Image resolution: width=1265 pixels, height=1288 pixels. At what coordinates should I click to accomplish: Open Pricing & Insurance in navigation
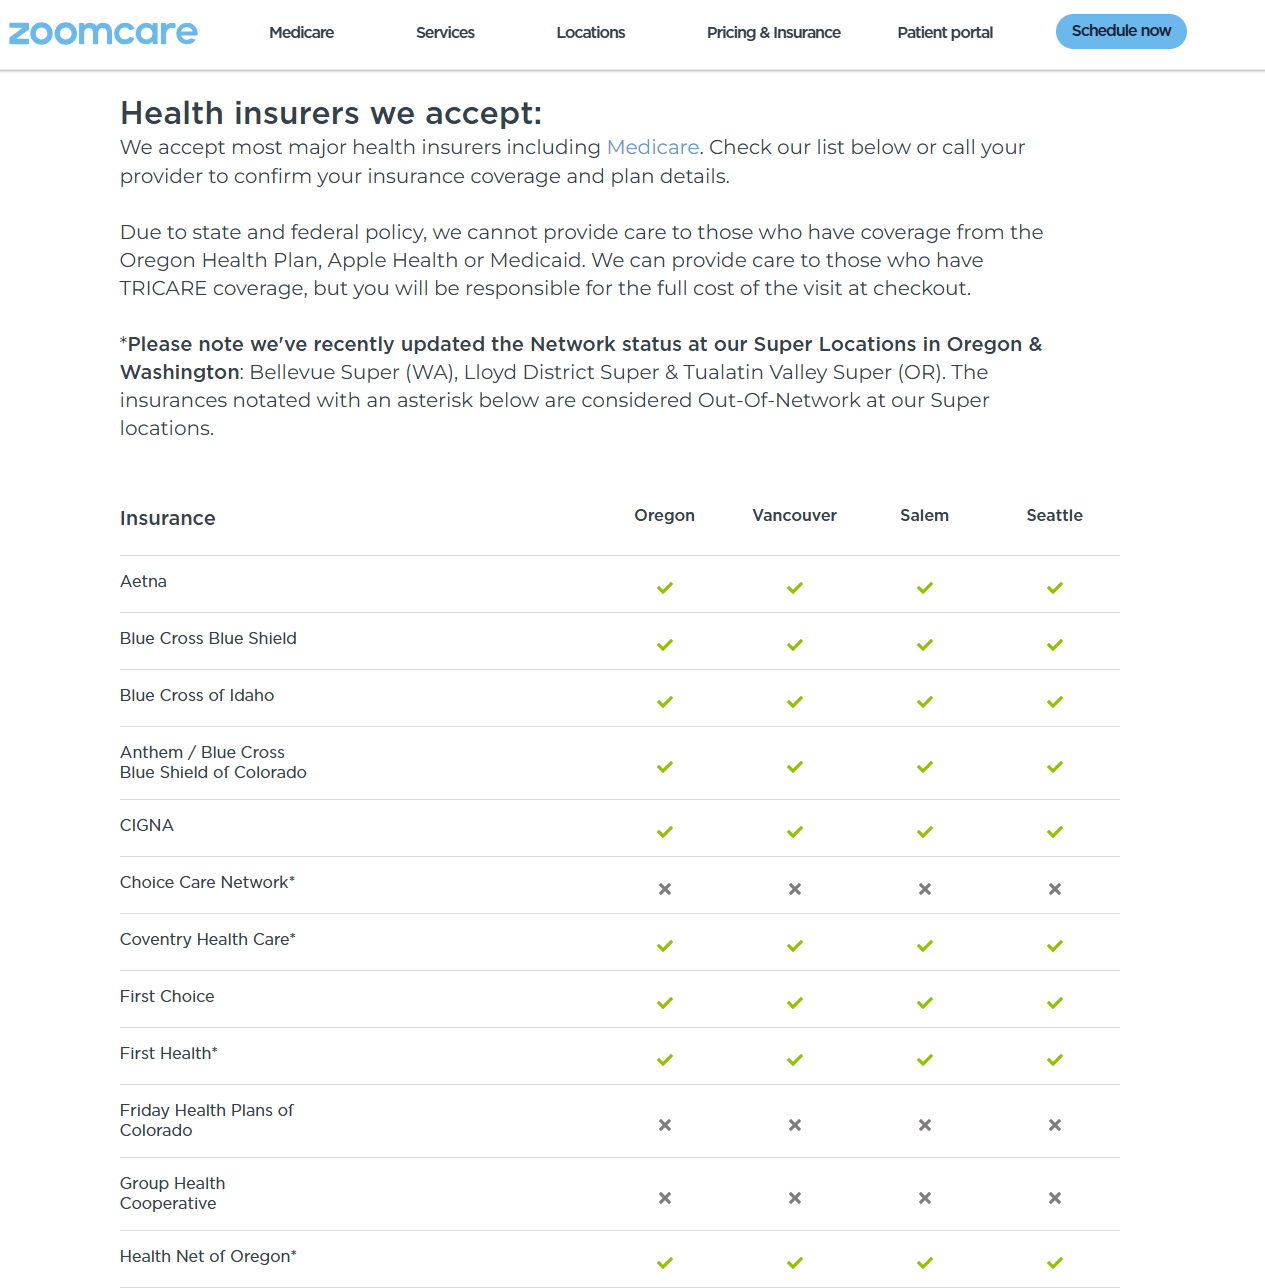click(773, 33)
